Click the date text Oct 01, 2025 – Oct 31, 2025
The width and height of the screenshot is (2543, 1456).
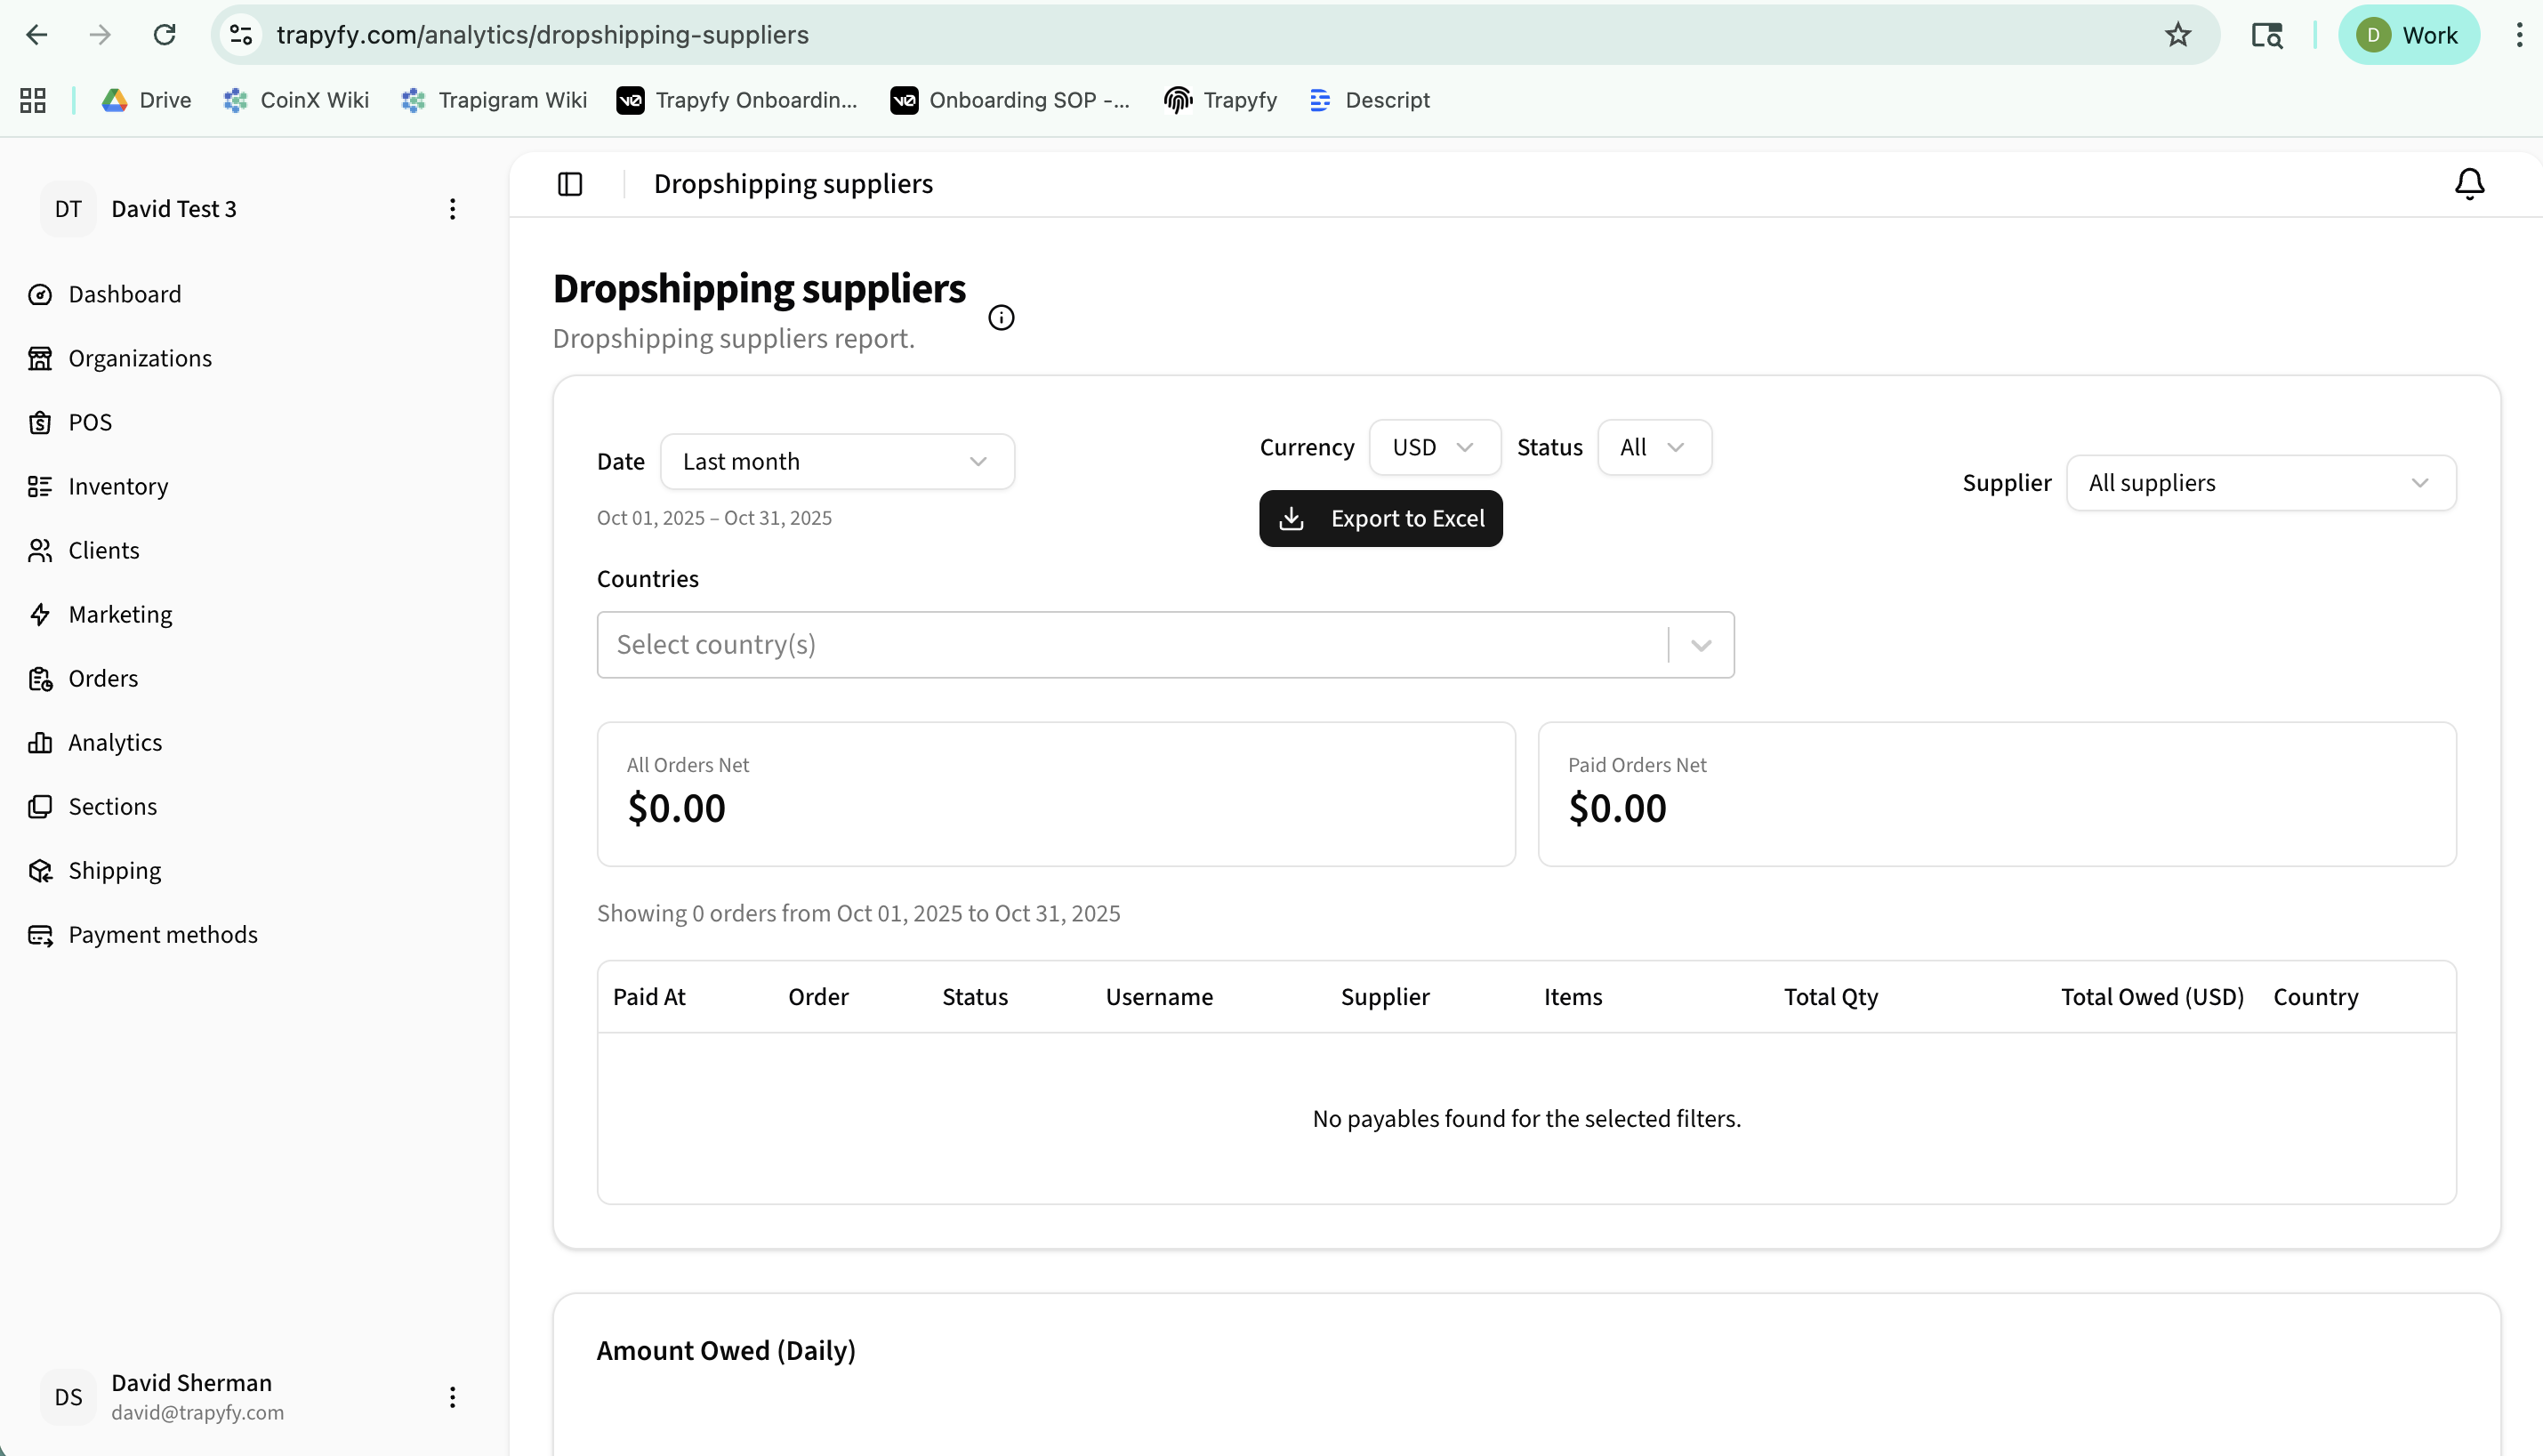pos(714,518)
